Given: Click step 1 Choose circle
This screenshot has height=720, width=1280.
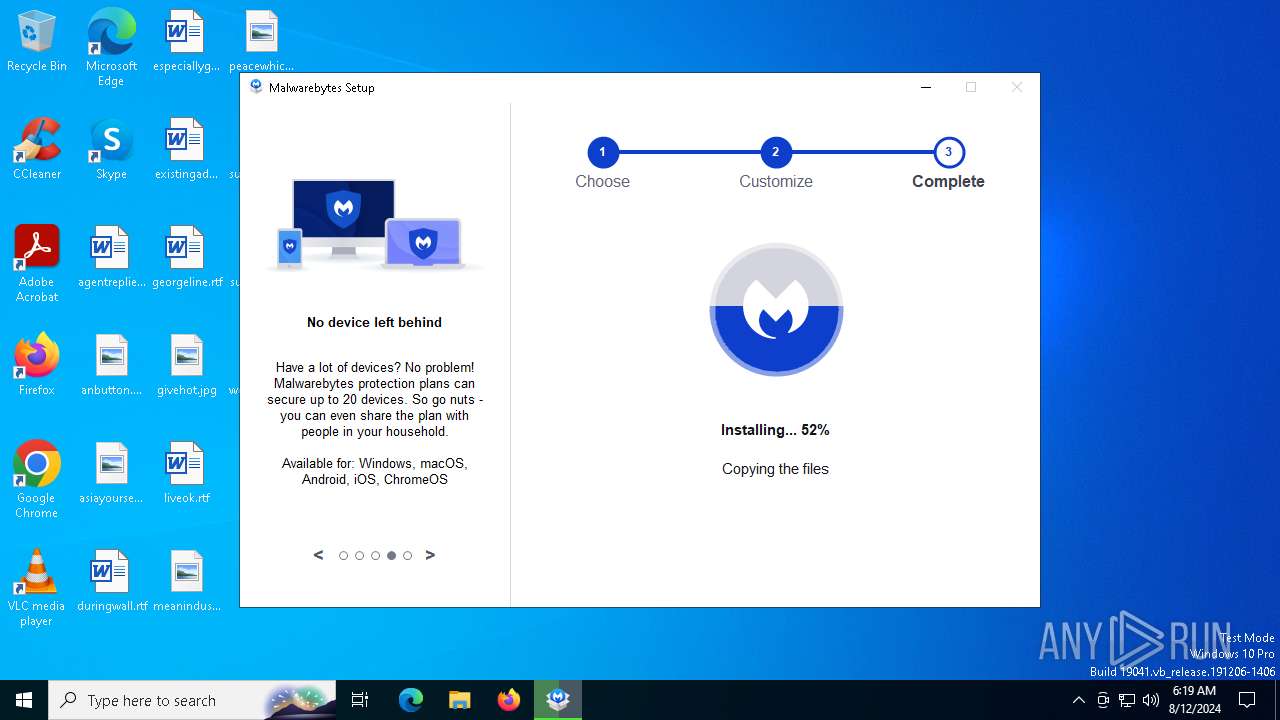Looking at the screenshot, I should tap(602, 152).
